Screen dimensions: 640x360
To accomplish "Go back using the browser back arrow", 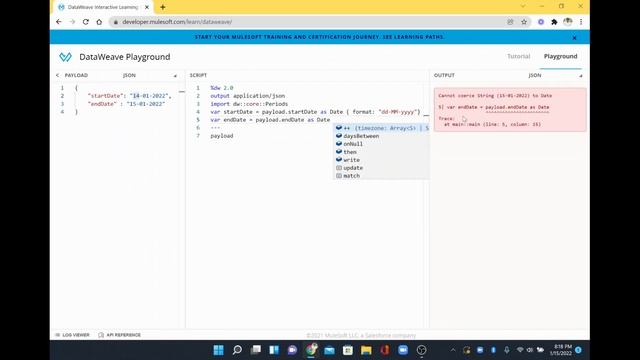I will tap(59, 22).
